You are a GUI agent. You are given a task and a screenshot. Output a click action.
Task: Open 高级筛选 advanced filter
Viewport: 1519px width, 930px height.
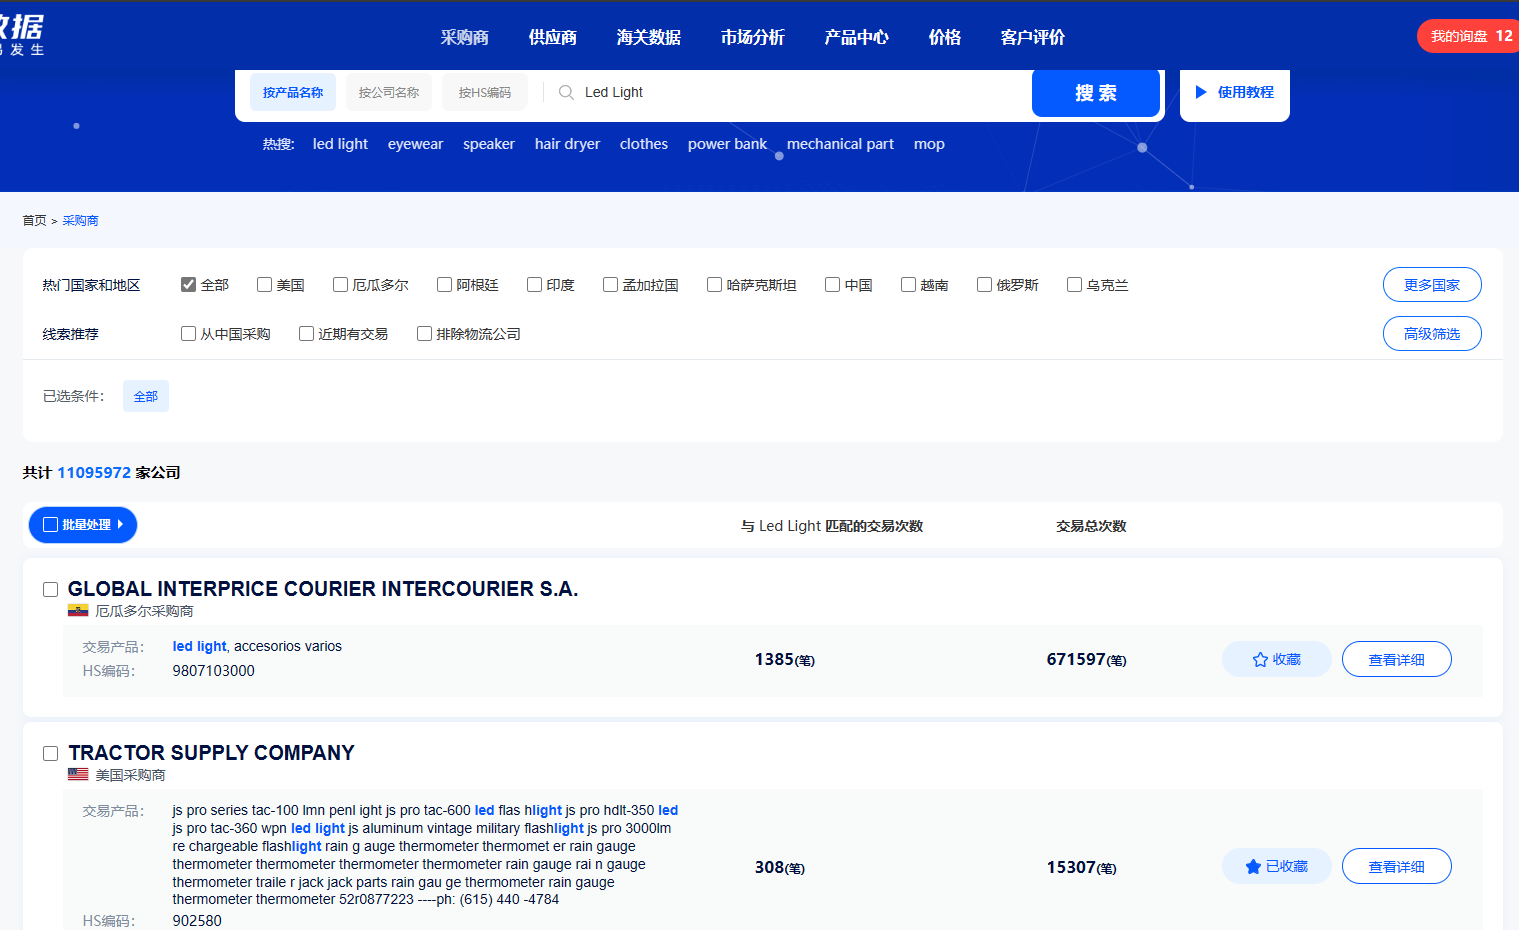[1432, 334]
